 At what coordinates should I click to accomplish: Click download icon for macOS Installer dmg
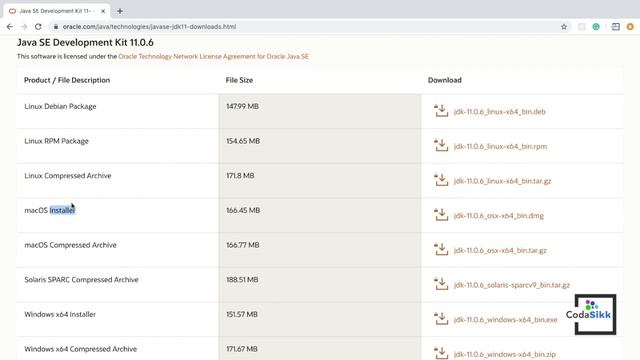click(x=441, y=215)
